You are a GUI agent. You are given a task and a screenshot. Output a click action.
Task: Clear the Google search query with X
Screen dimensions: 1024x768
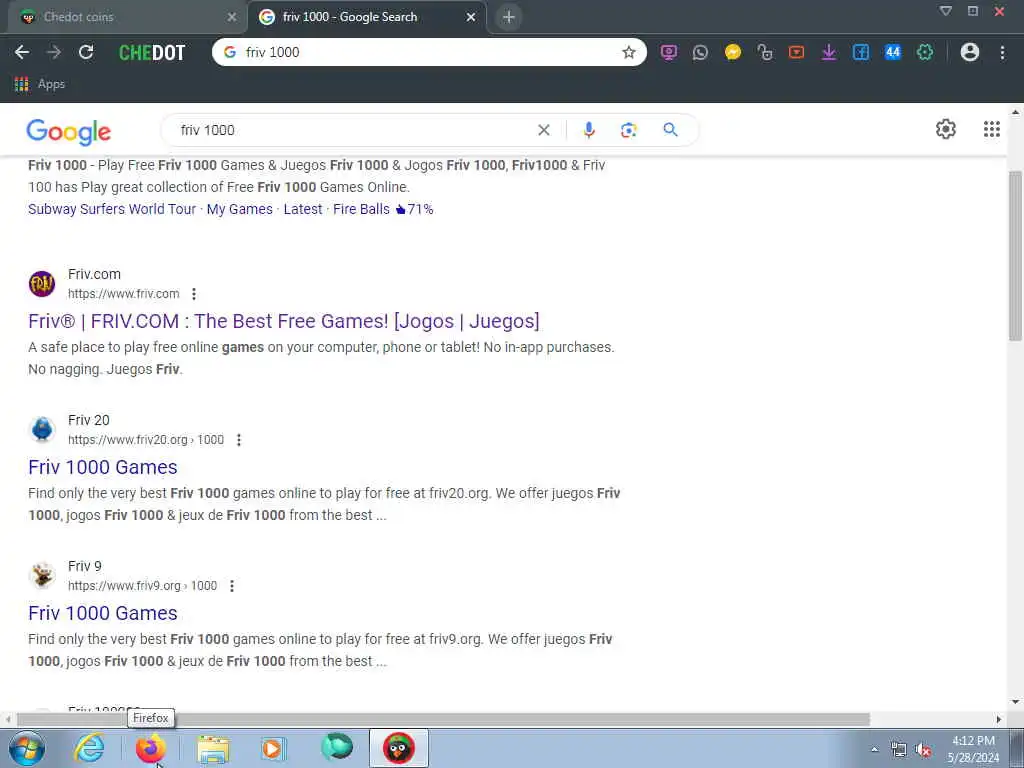(543, 130)
